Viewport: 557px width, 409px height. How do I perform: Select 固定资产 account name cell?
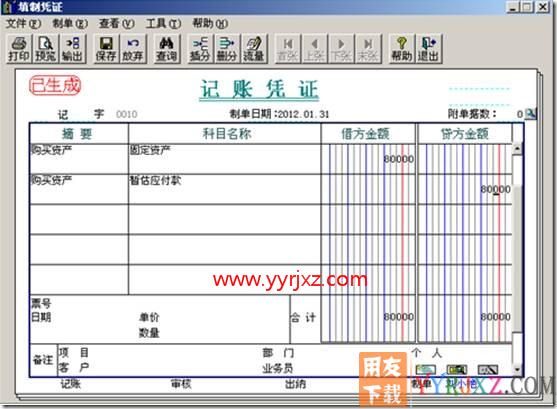225,159
